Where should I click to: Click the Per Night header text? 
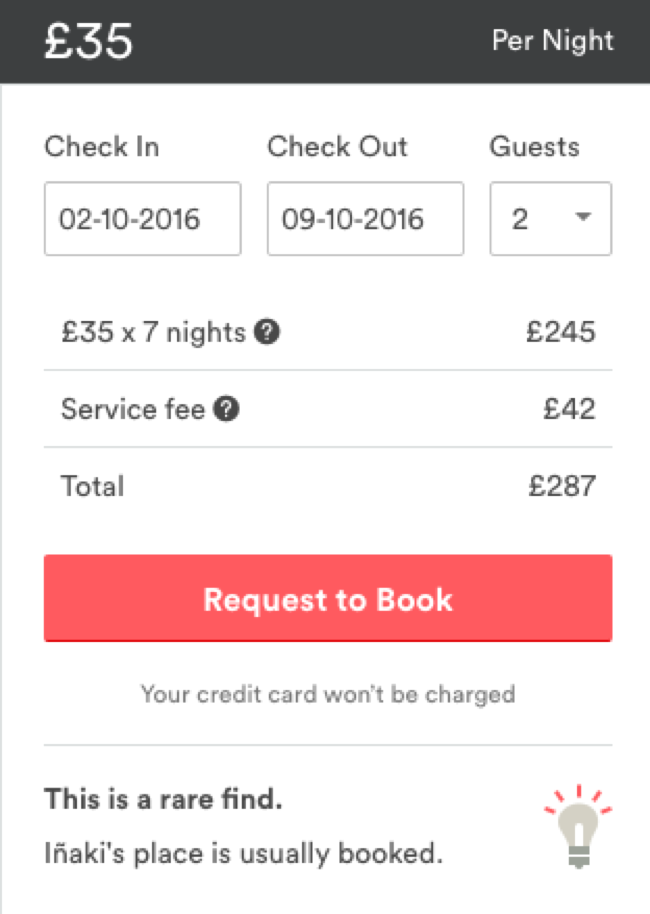553,41
